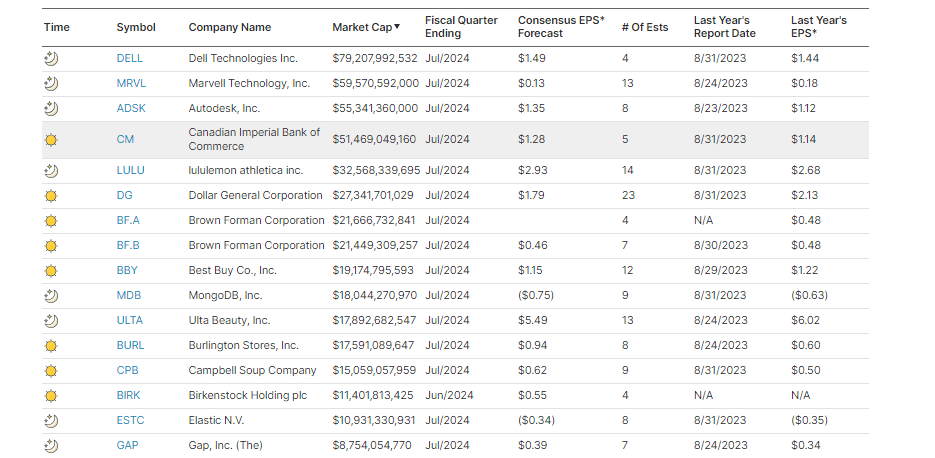Click the Company Name column header

coord(229,27)
